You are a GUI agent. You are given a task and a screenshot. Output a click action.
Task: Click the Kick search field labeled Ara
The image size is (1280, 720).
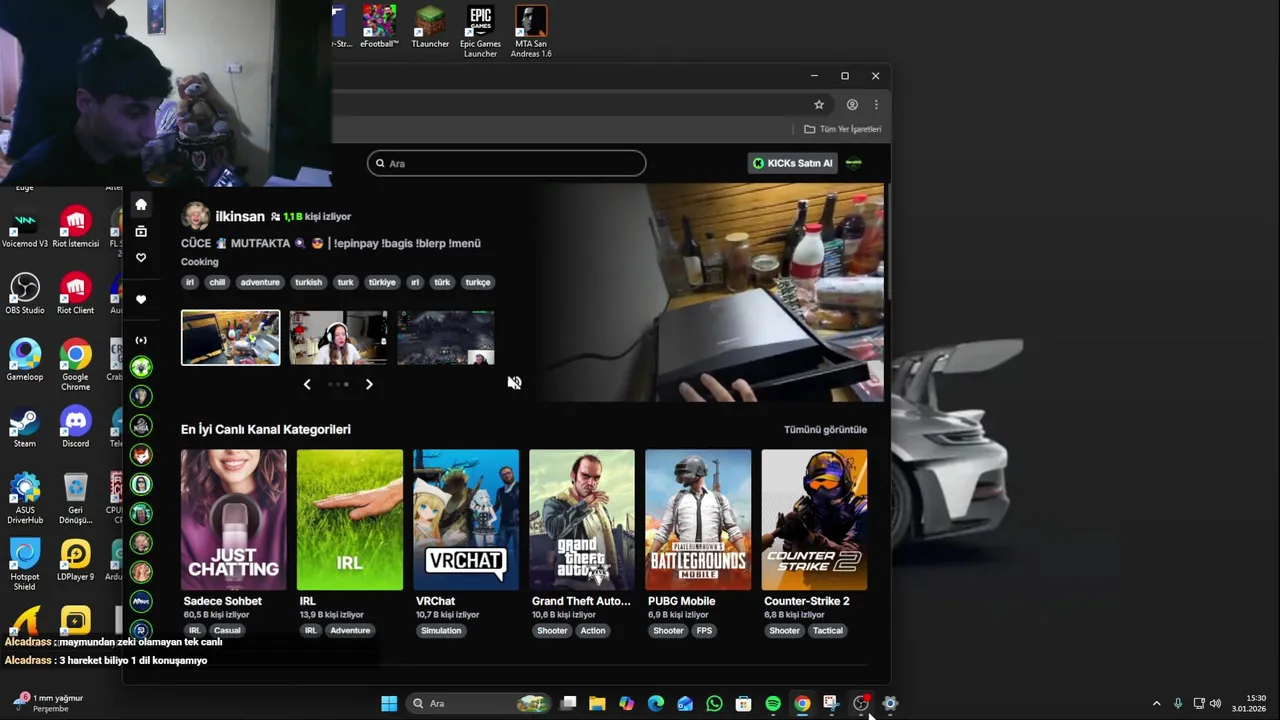click(x=506, y=163)
